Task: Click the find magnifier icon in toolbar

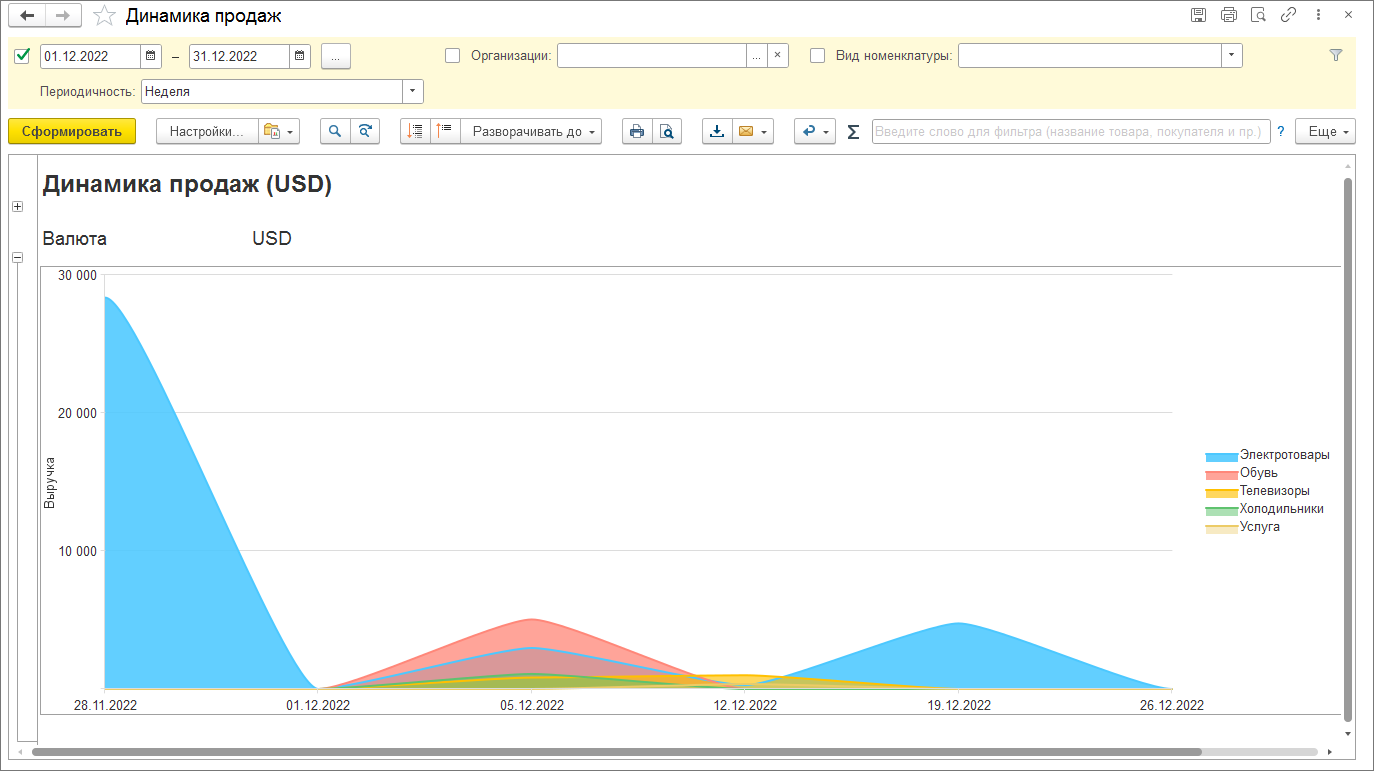Action: point(335,131)
